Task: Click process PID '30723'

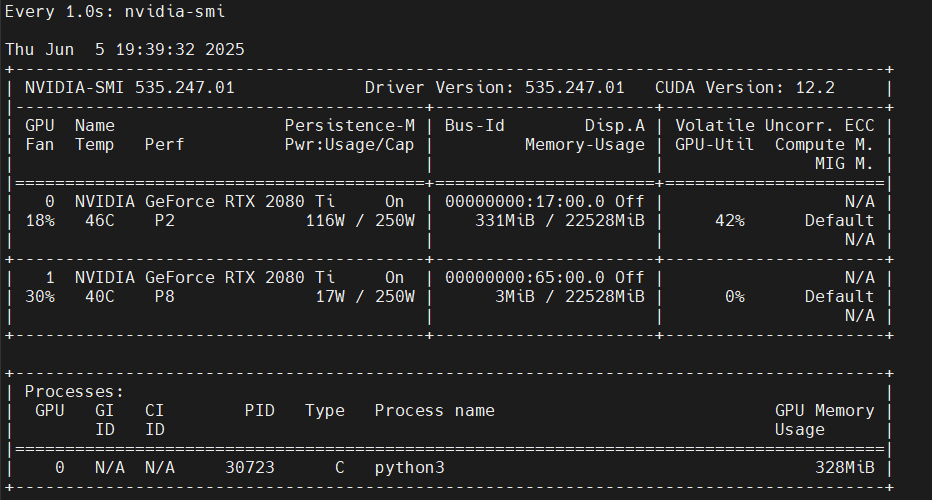Action: click(x=250, y=468)
